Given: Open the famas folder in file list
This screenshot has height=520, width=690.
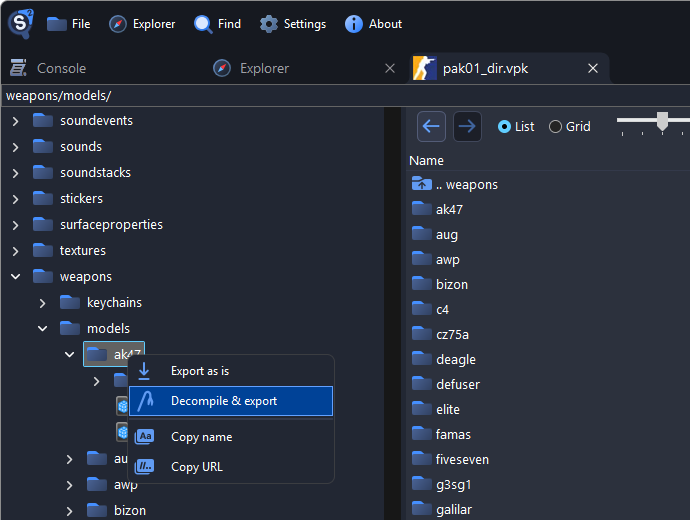Looking at the screenshot, I should click(441, 435).
